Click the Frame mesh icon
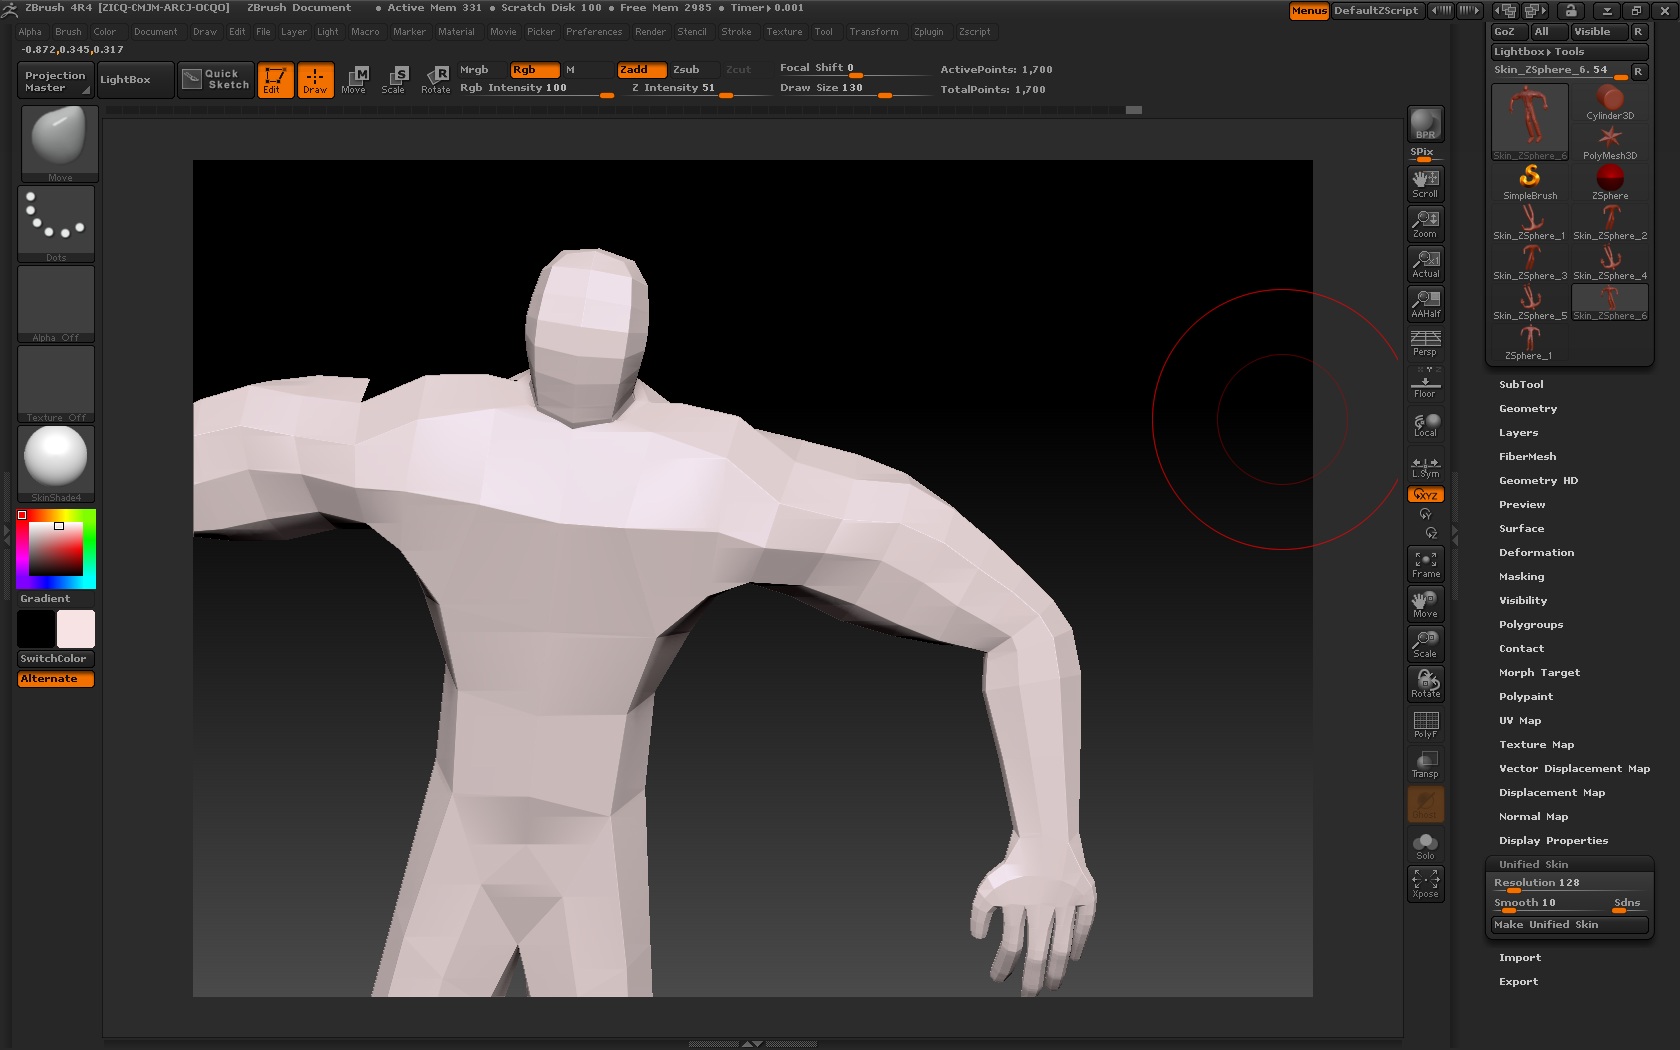 coord(1425,564)
